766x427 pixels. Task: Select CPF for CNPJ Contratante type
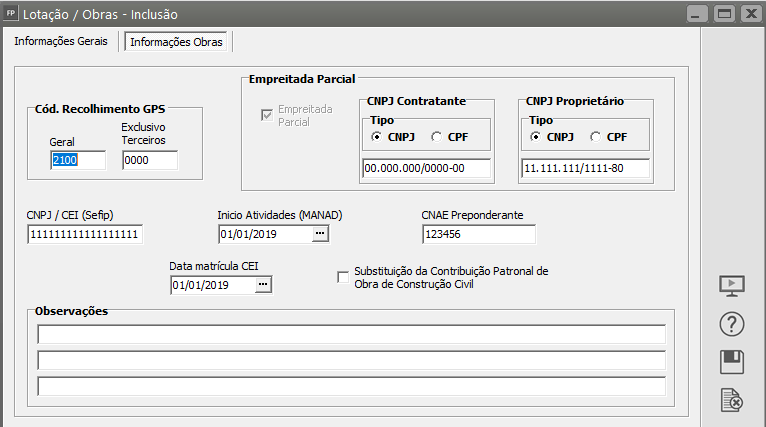tap(438, 137)
